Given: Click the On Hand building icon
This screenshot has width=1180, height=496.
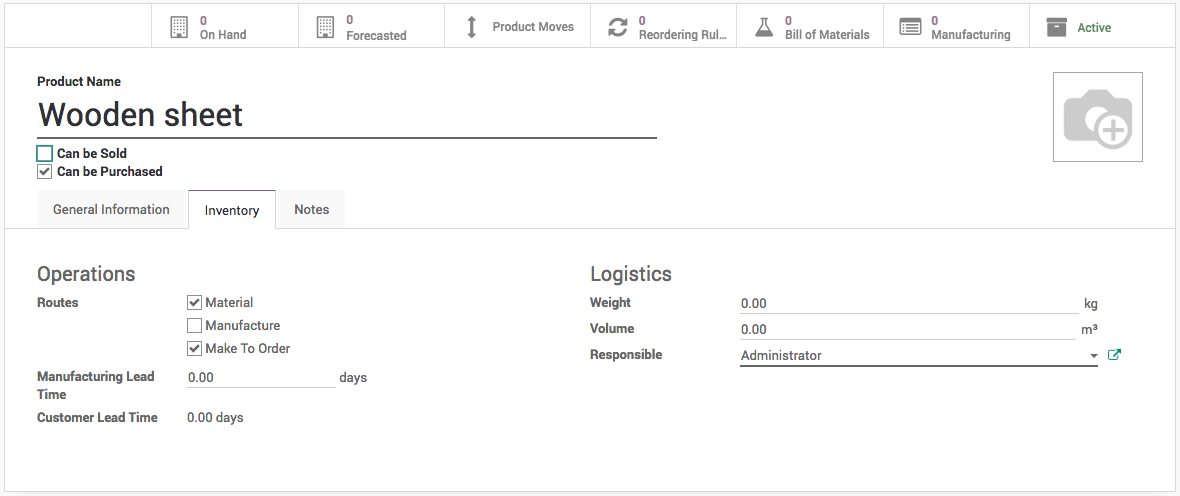Looking at the screenshot, I should point(179,27).
